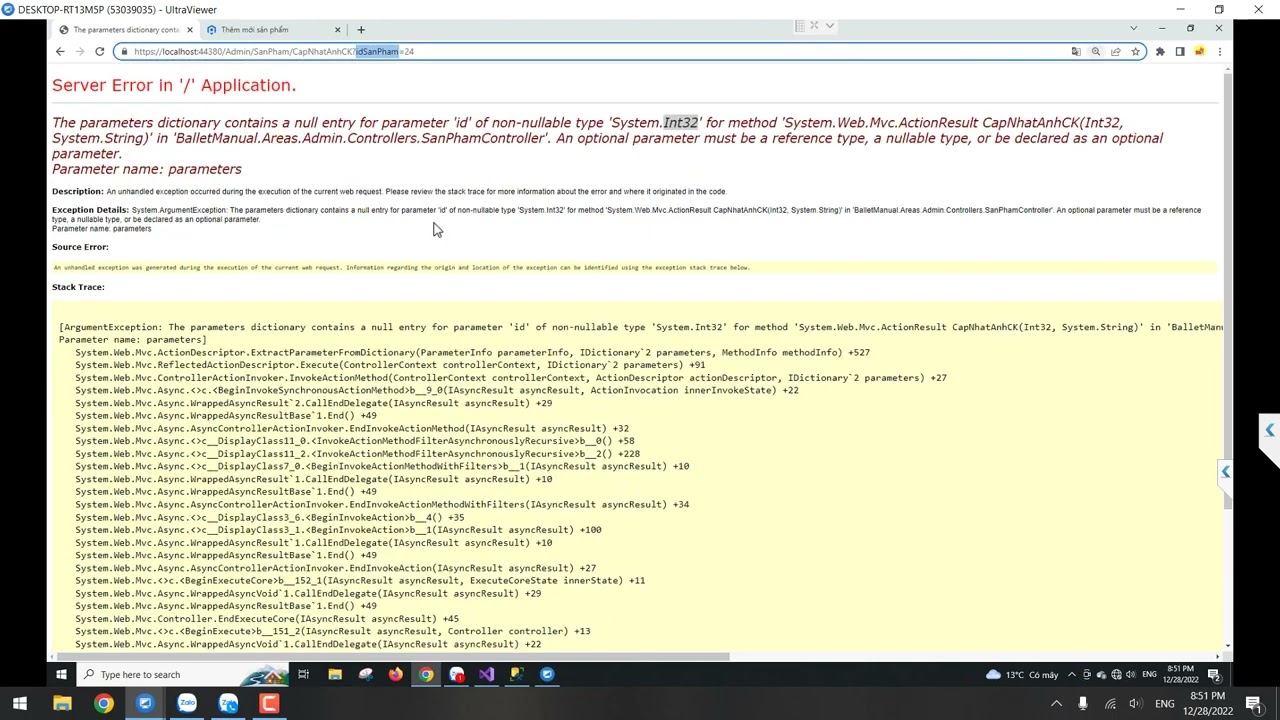Close the 'The parameters dictionary' tab
The height and width of the screenshot is (720, 1280).
[x=189, y=29]
